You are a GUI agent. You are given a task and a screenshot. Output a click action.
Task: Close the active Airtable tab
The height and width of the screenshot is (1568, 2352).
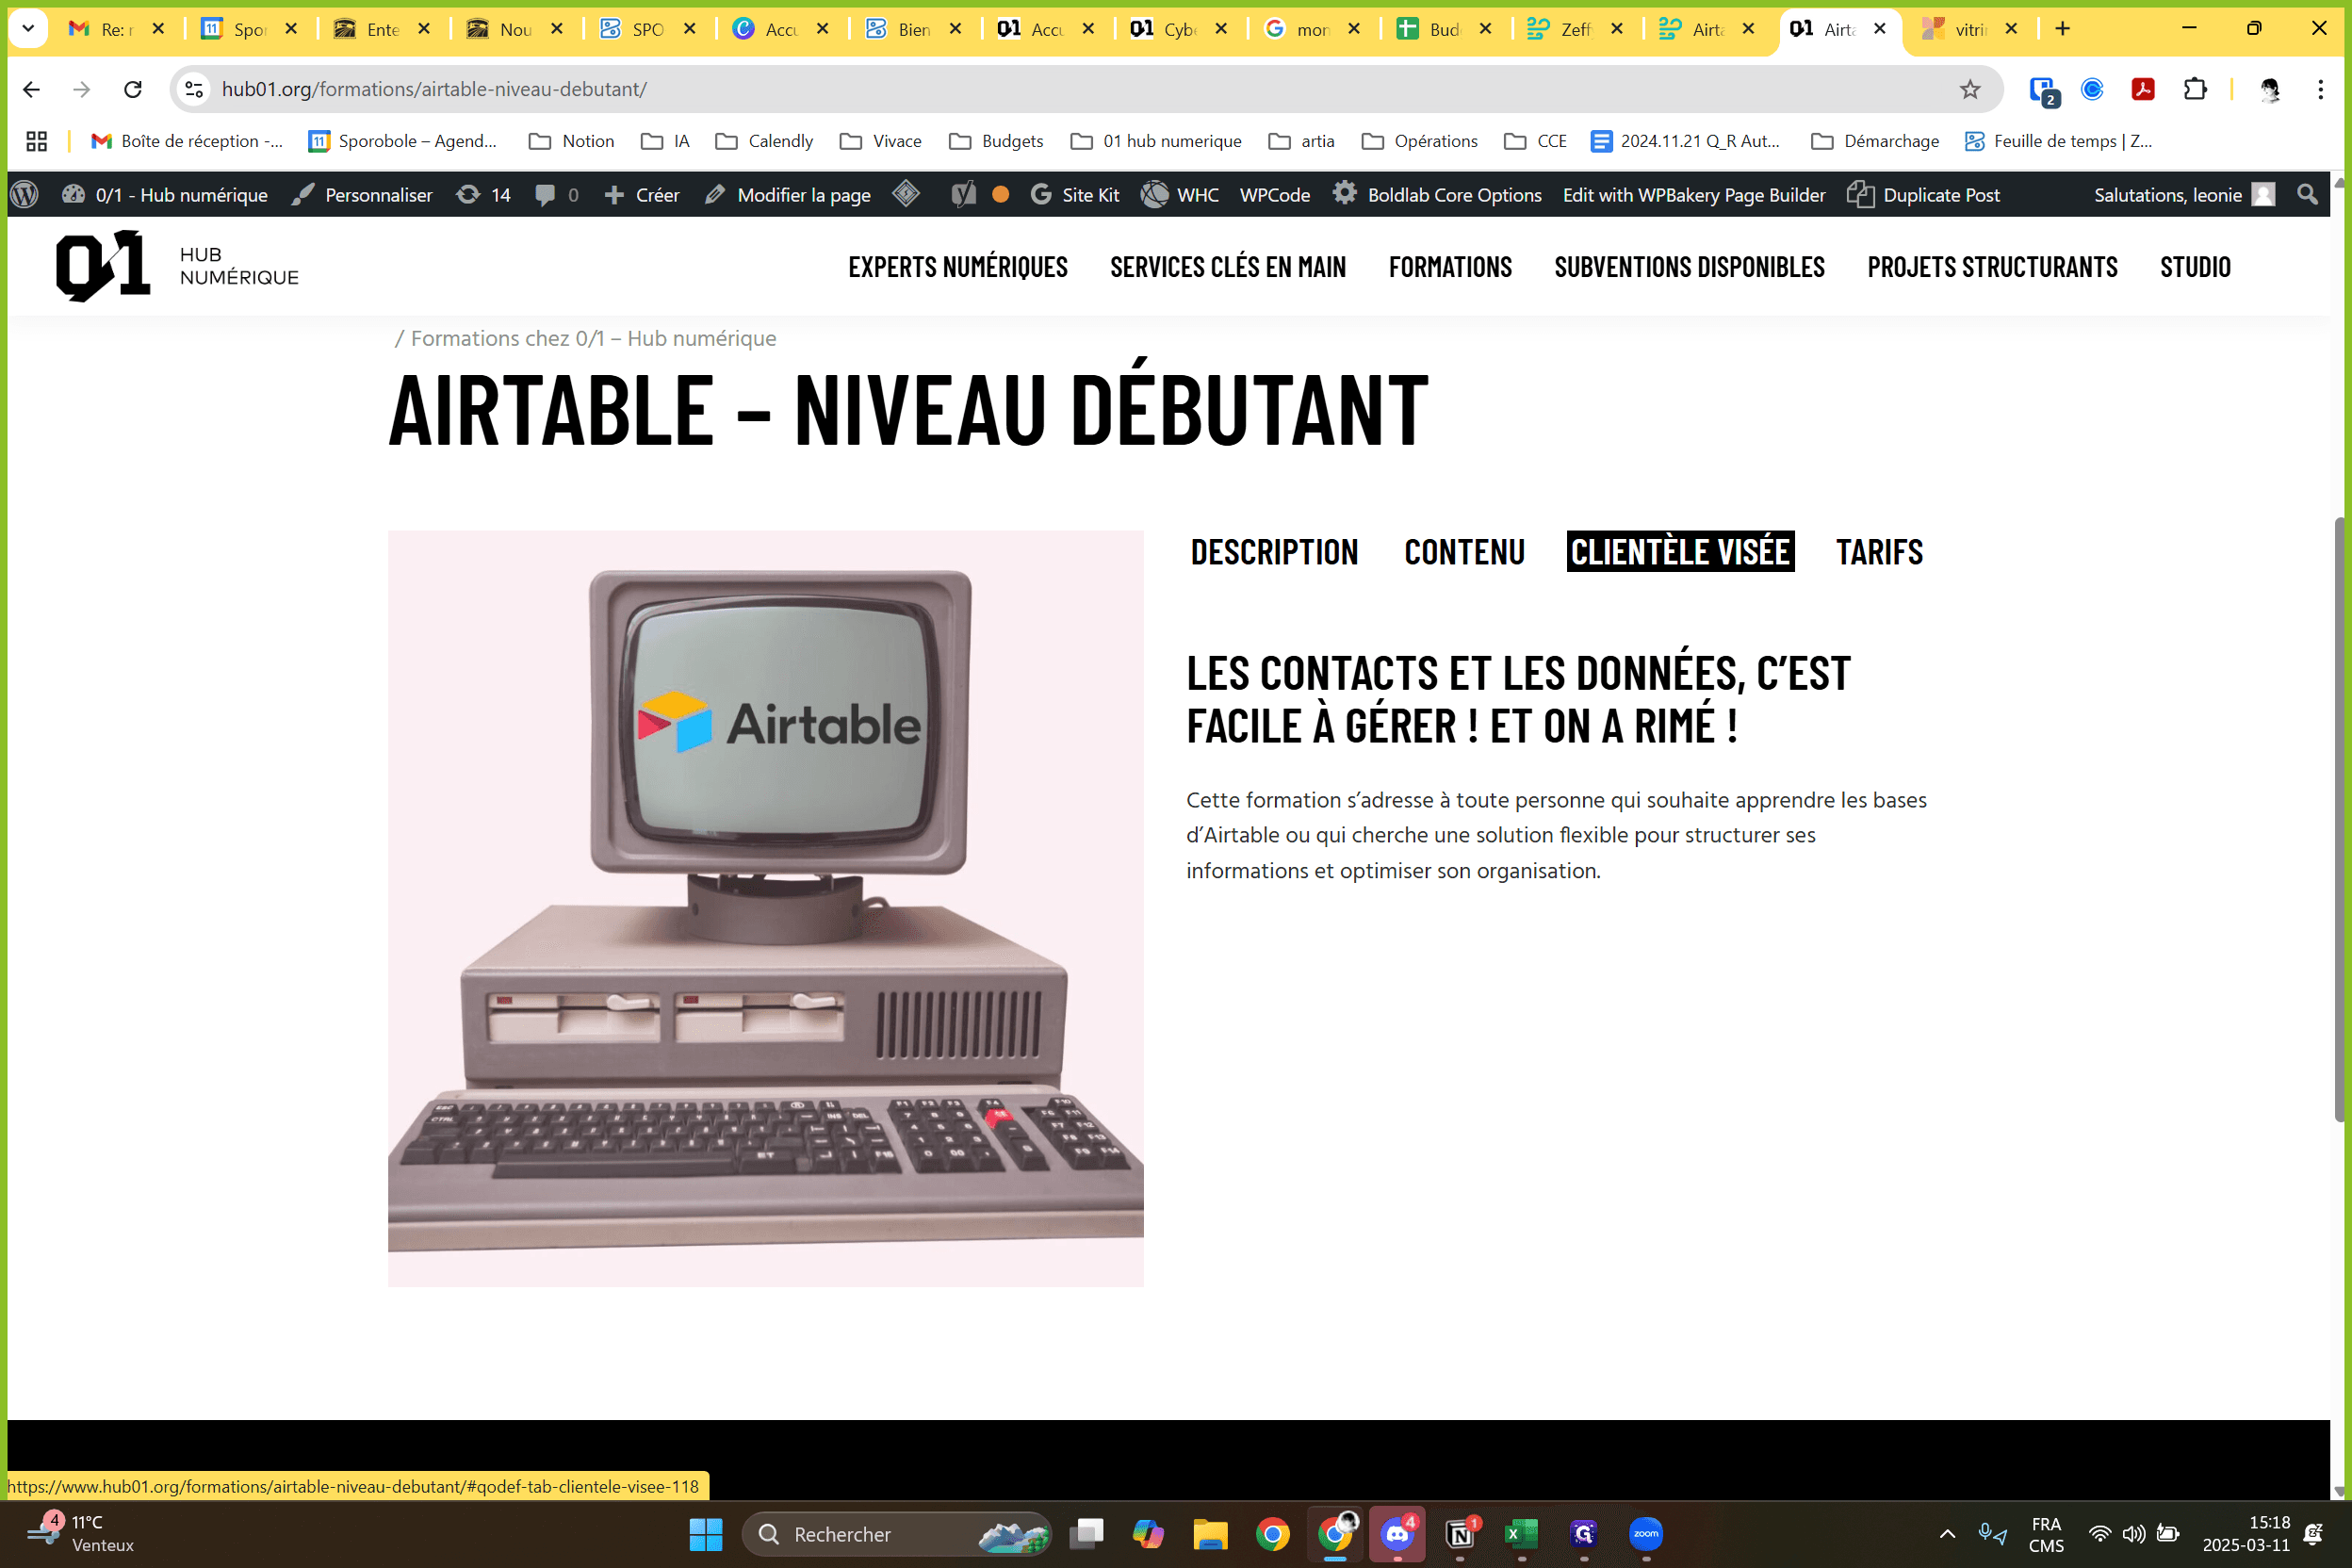(x=1880, y=28)
